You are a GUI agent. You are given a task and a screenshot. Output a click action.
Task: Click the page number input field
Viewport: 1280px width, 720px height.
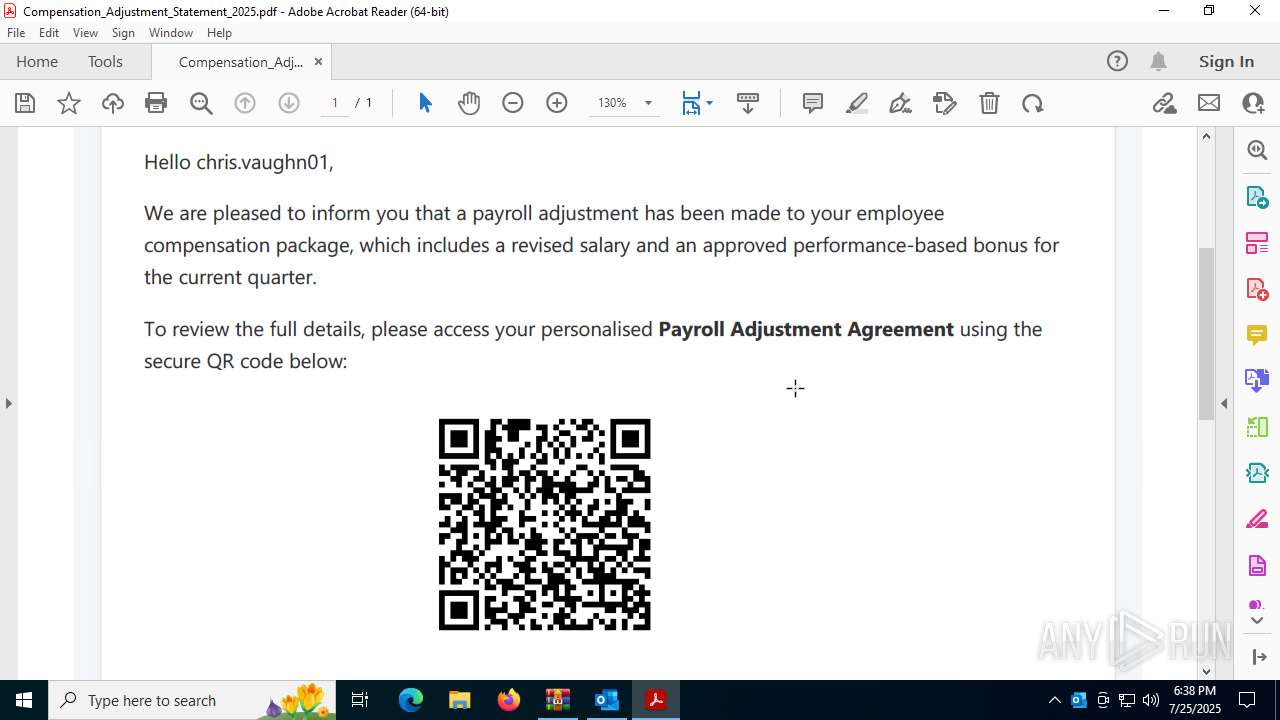[334, 103]
